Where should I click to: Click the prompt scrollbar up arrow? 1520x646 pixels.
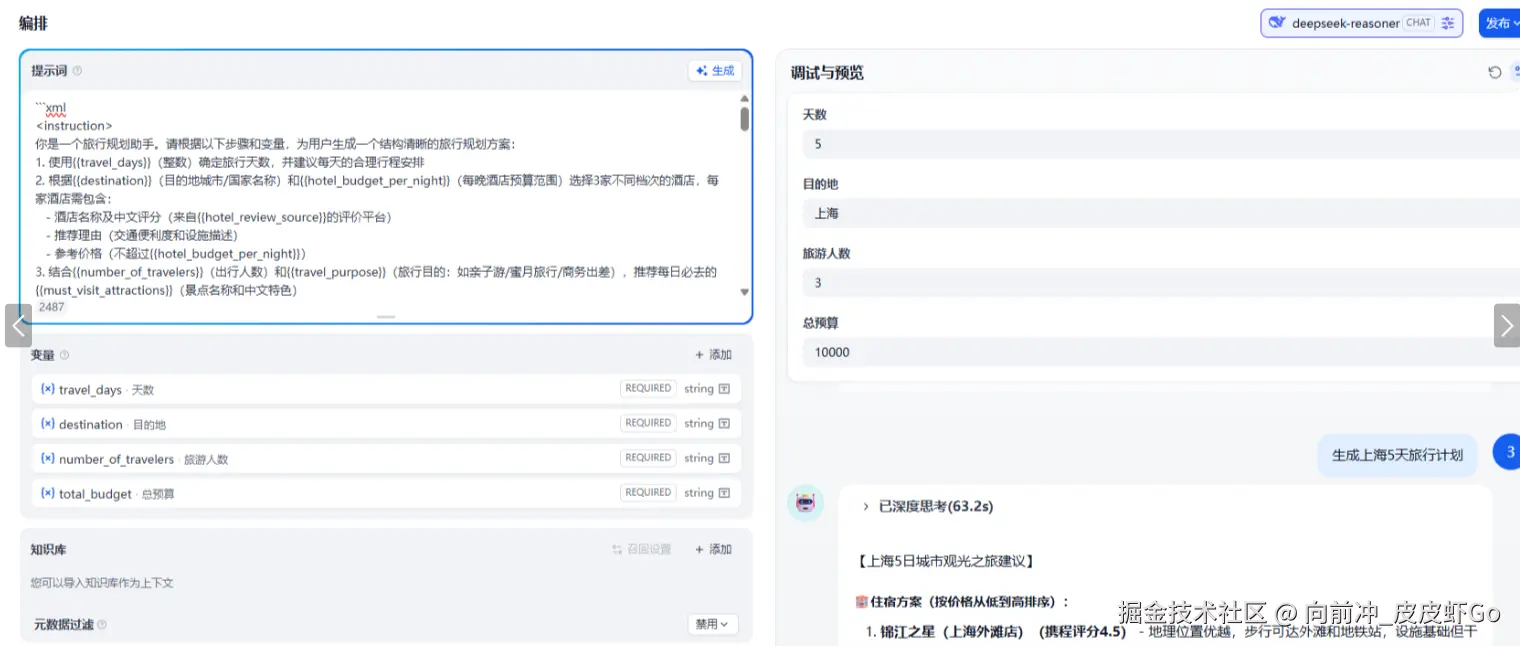(744, 98)
